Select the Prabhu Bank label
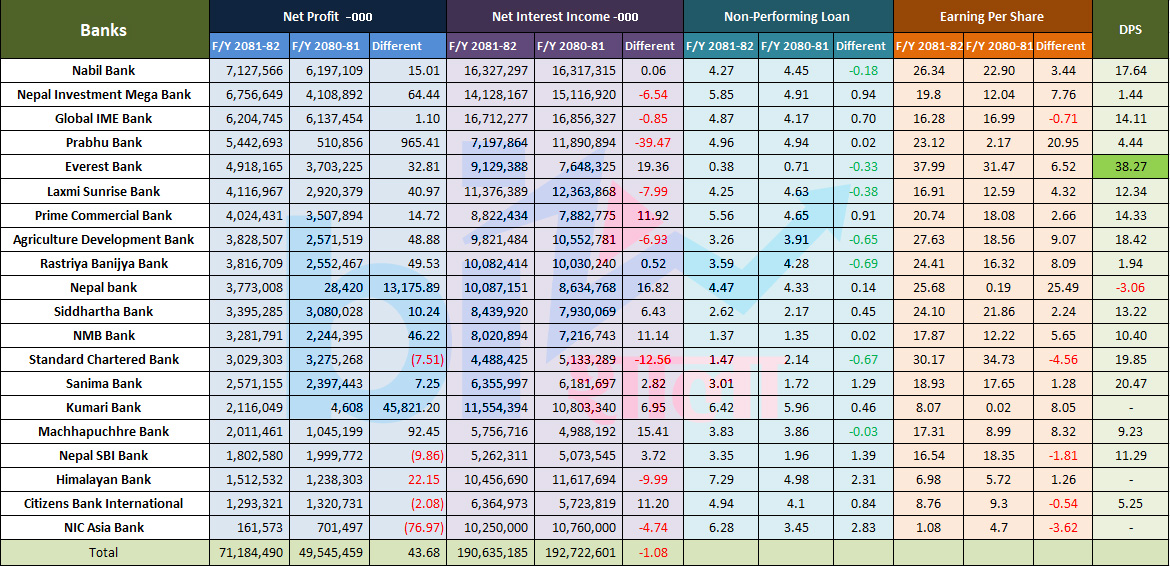Viewport: 1170px width, 566px height. [104, 143]
